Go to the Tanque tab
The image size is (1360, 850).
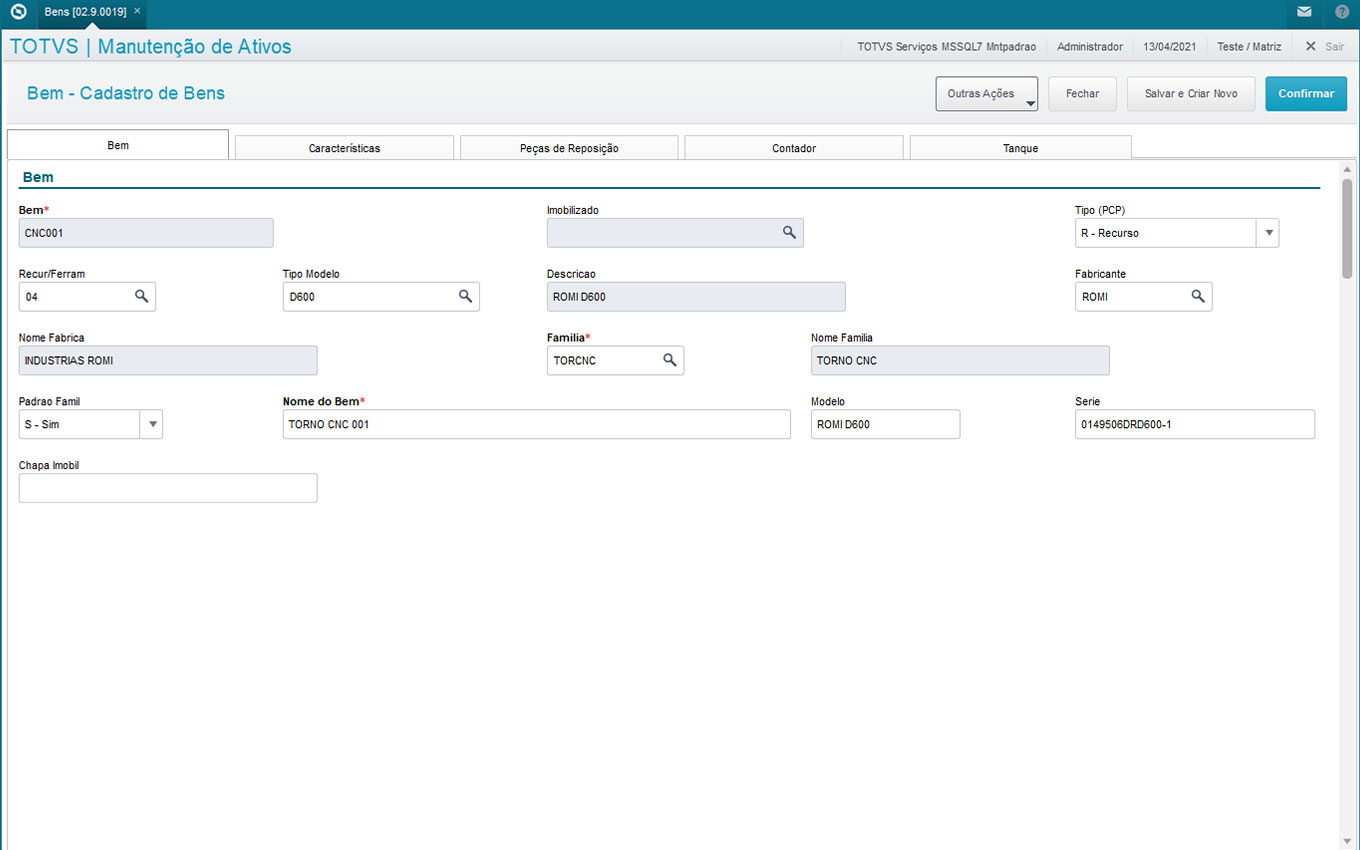(1020, 148)
